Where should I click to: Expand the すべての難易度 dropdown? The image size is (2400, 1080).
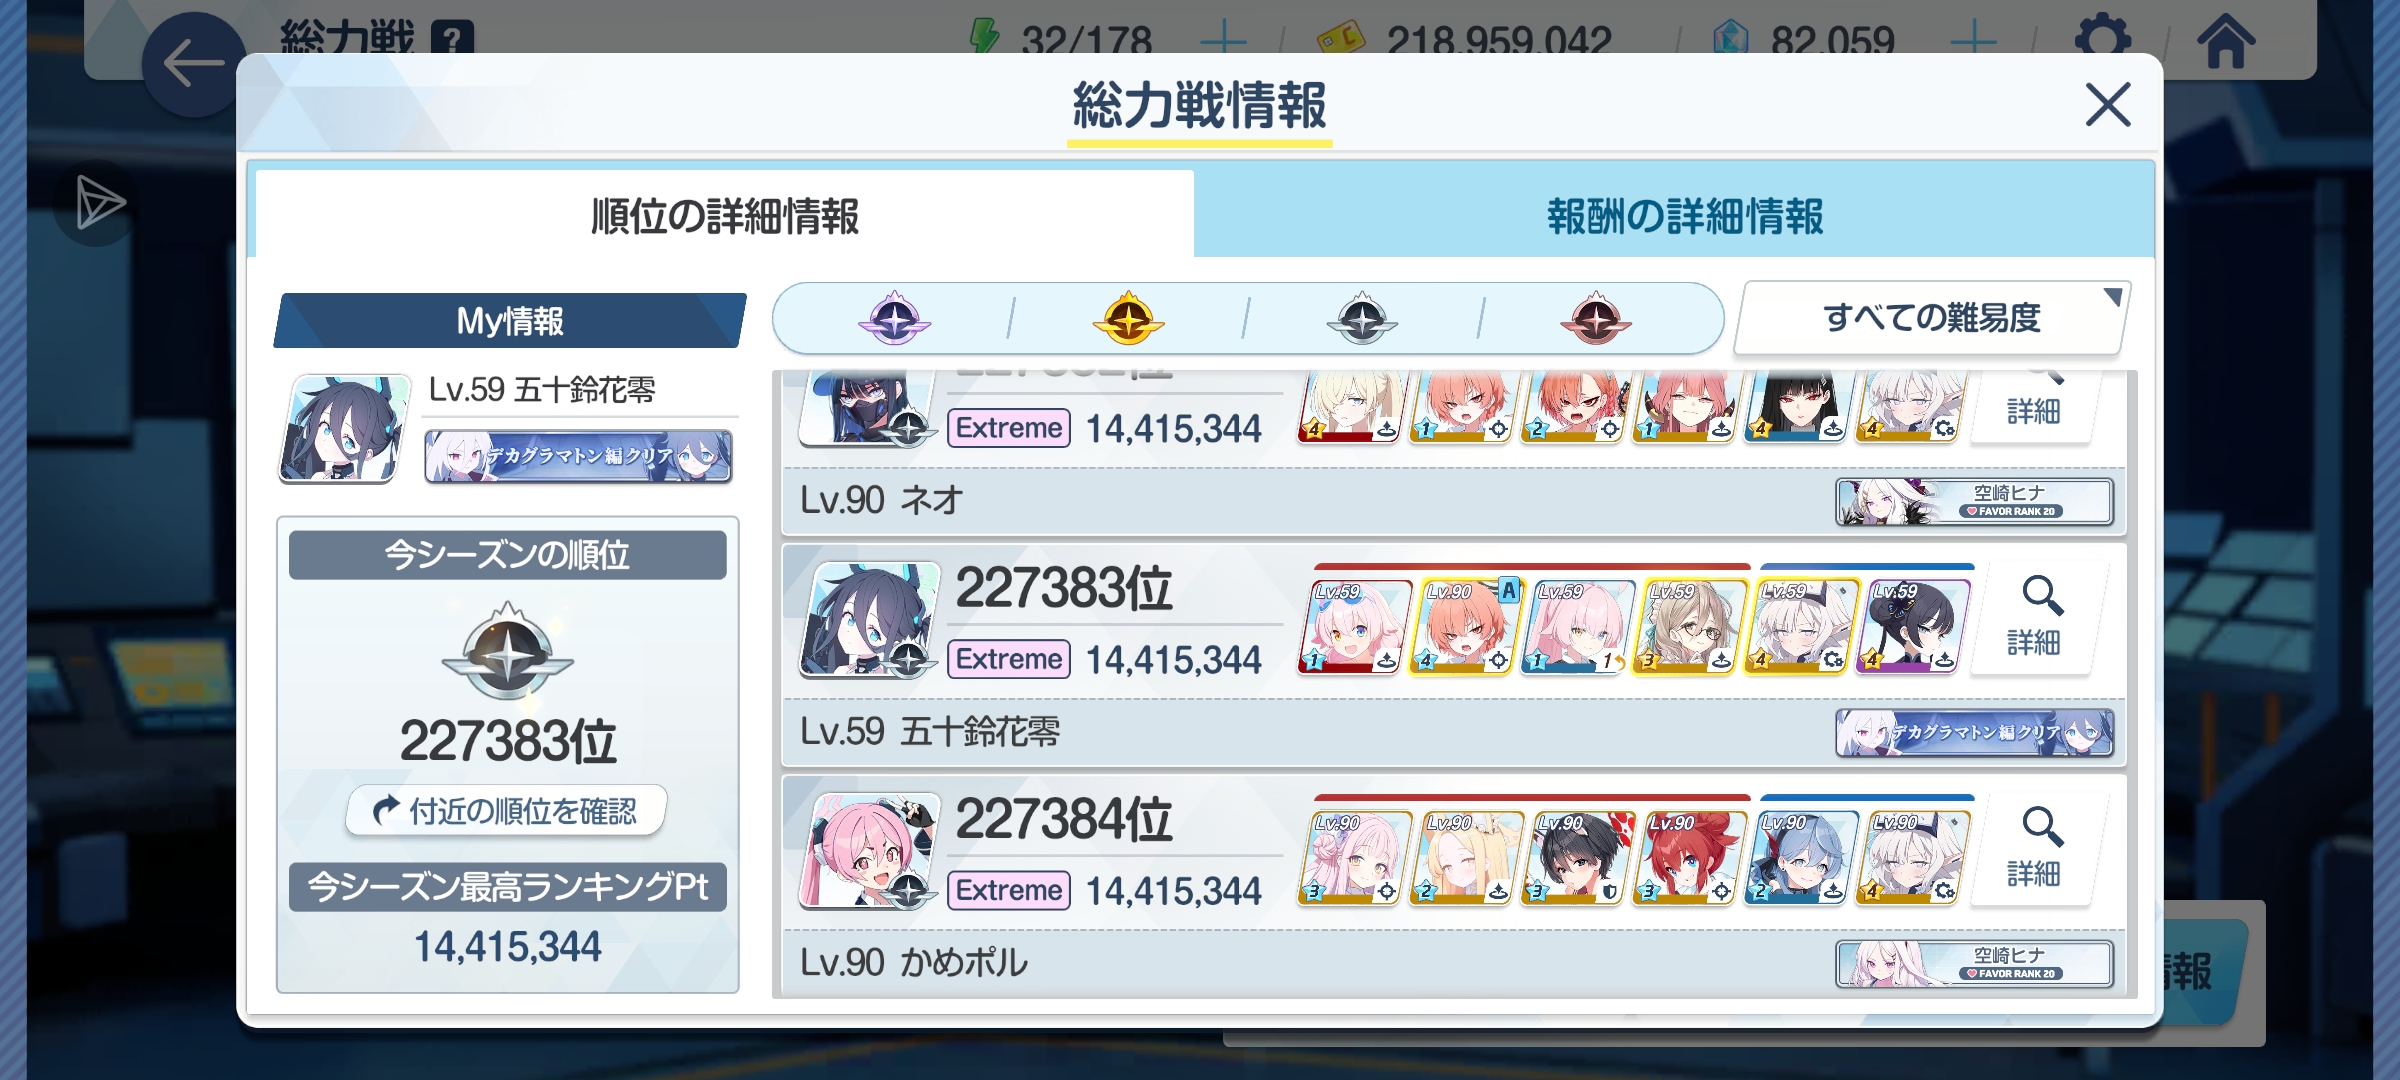1932,318
